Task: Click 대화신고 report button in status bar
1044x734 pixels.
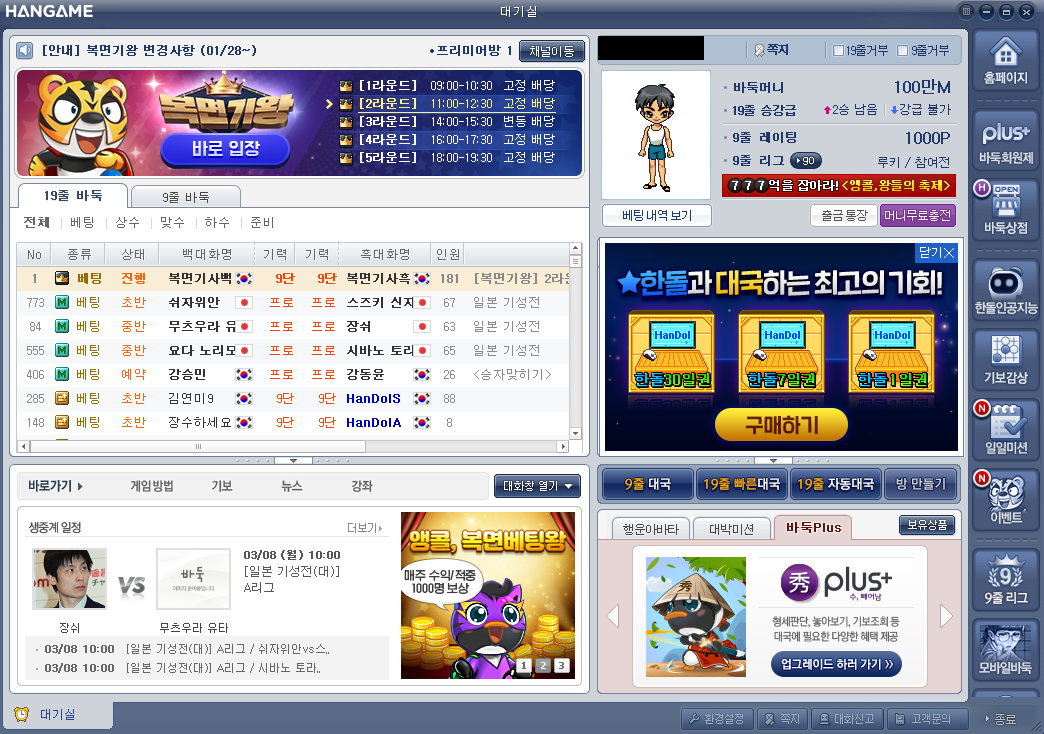Action: click(x=848, y=719)
